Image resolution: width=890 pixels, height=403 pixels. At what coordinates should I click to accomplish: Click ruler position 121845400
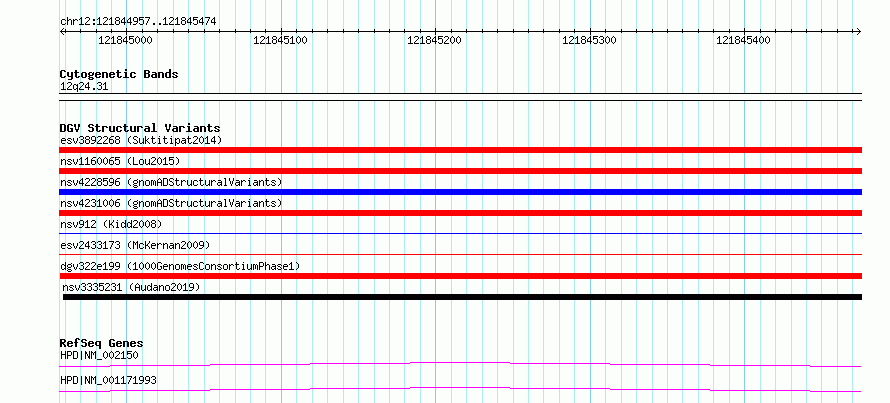[744, 40]
